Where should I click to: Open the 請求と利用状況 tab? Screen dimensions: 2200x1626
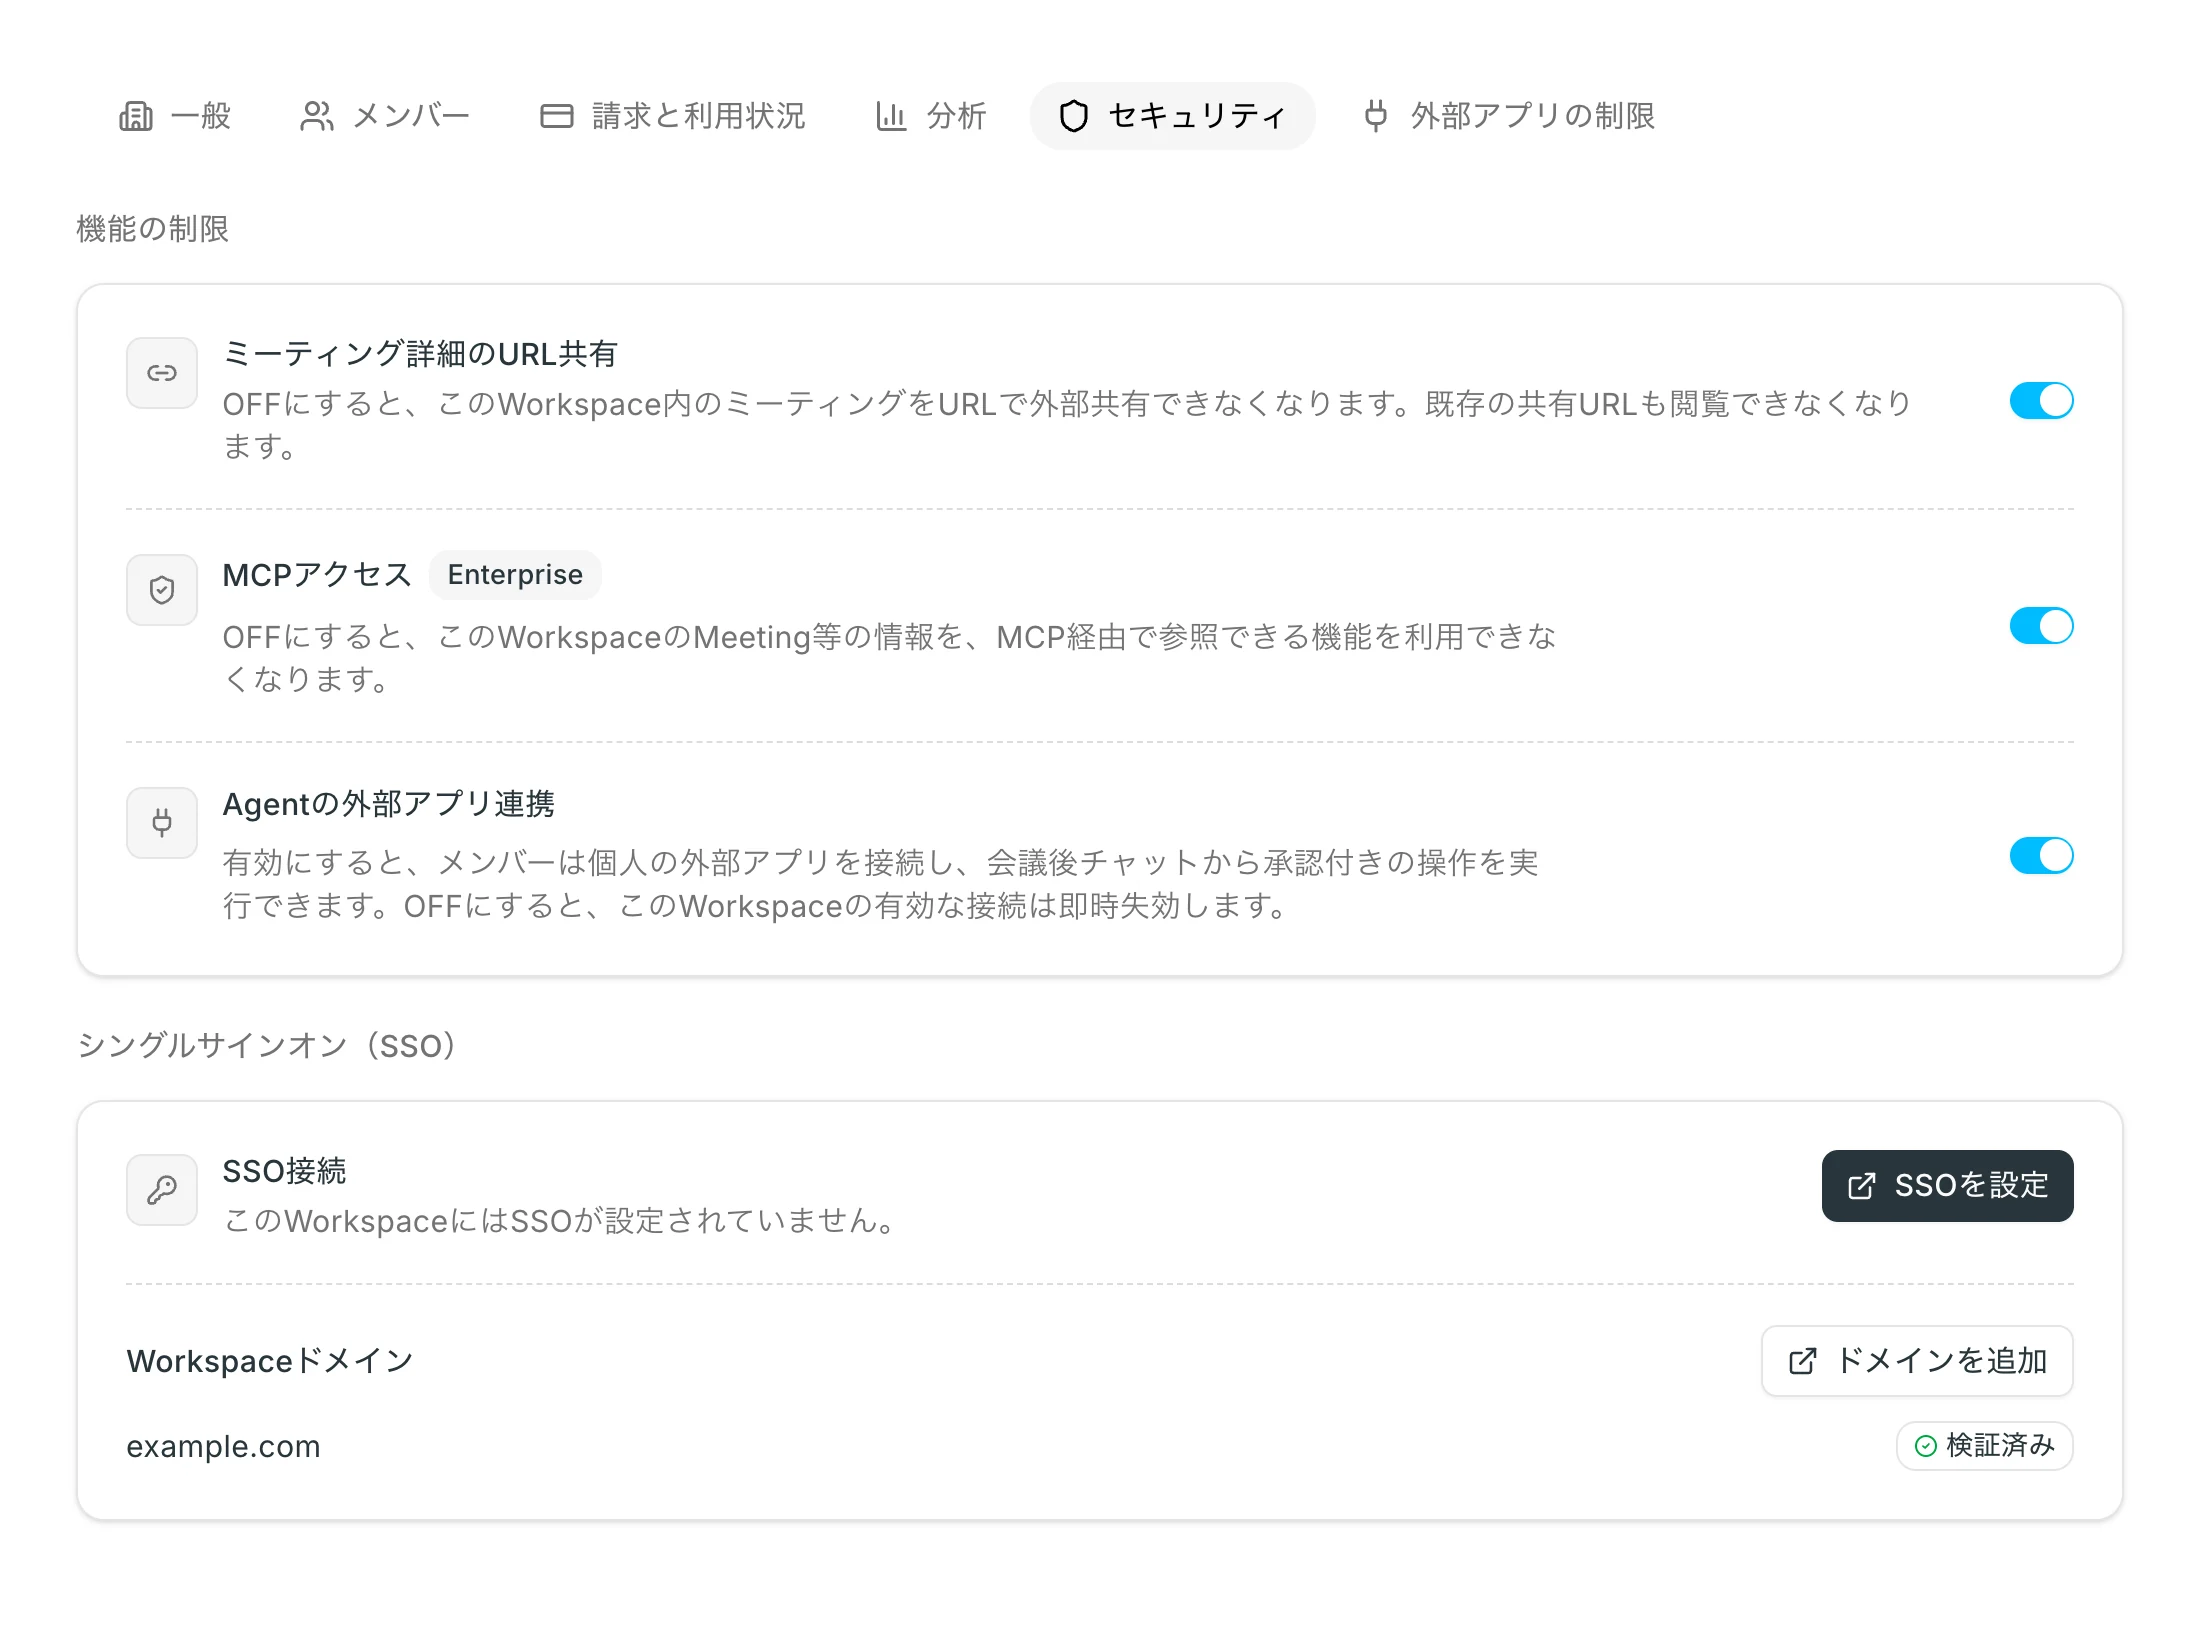672,116
